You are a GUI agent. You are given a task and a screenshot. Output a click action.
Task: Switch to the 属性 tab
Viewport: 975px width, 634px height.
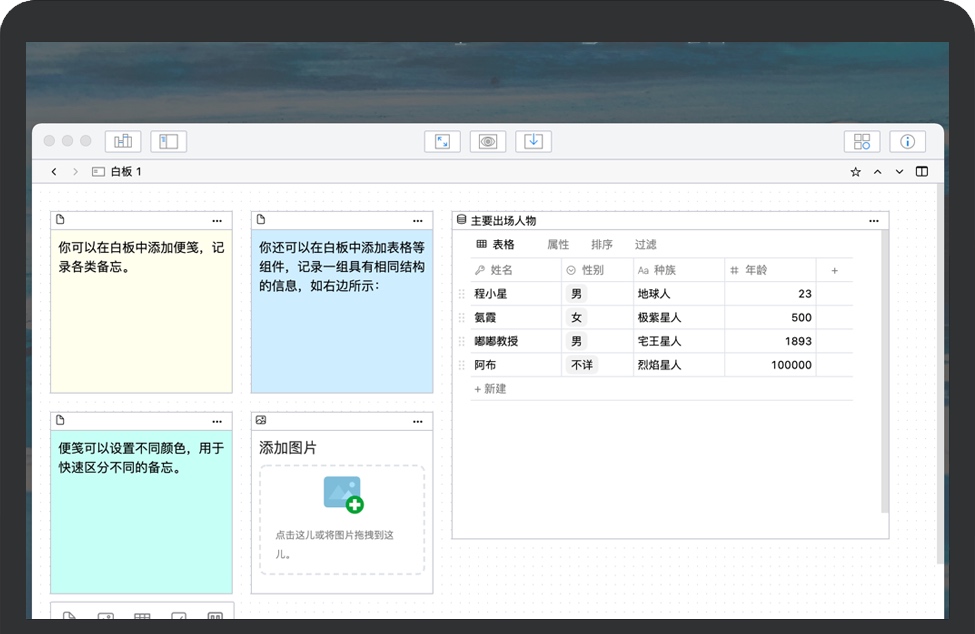558,245
